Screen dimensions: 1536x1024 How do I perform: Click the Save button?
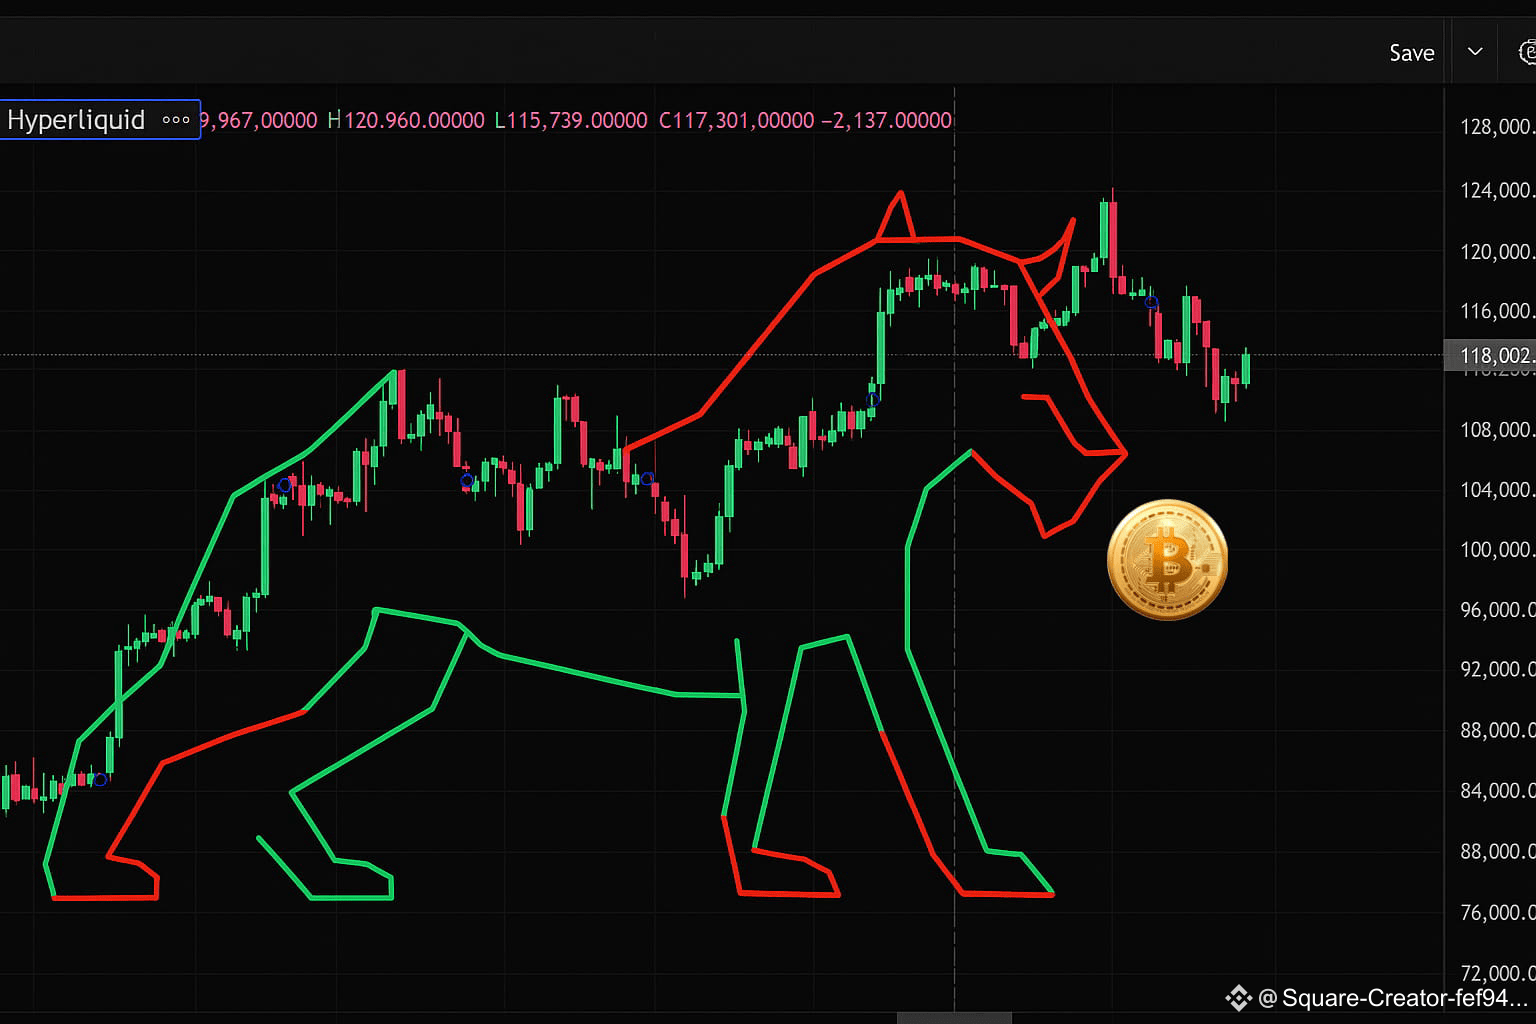pos(1411,53)
